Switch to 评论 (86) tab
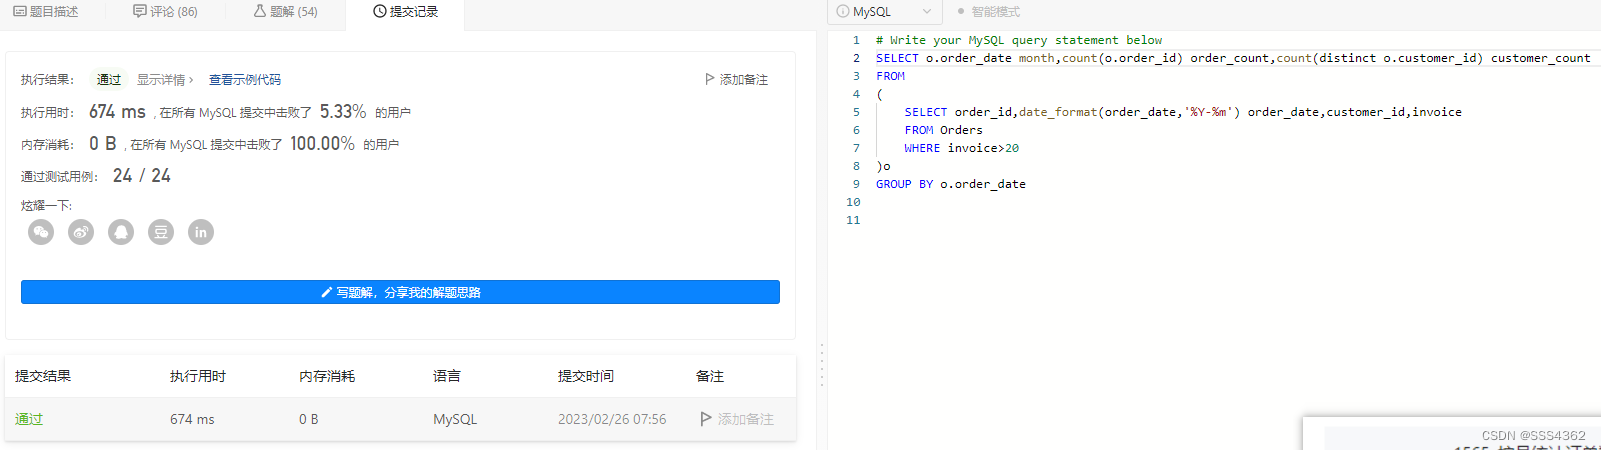Screen dimensions: 1601x450 pyautogui.click(x=165, y=12)
